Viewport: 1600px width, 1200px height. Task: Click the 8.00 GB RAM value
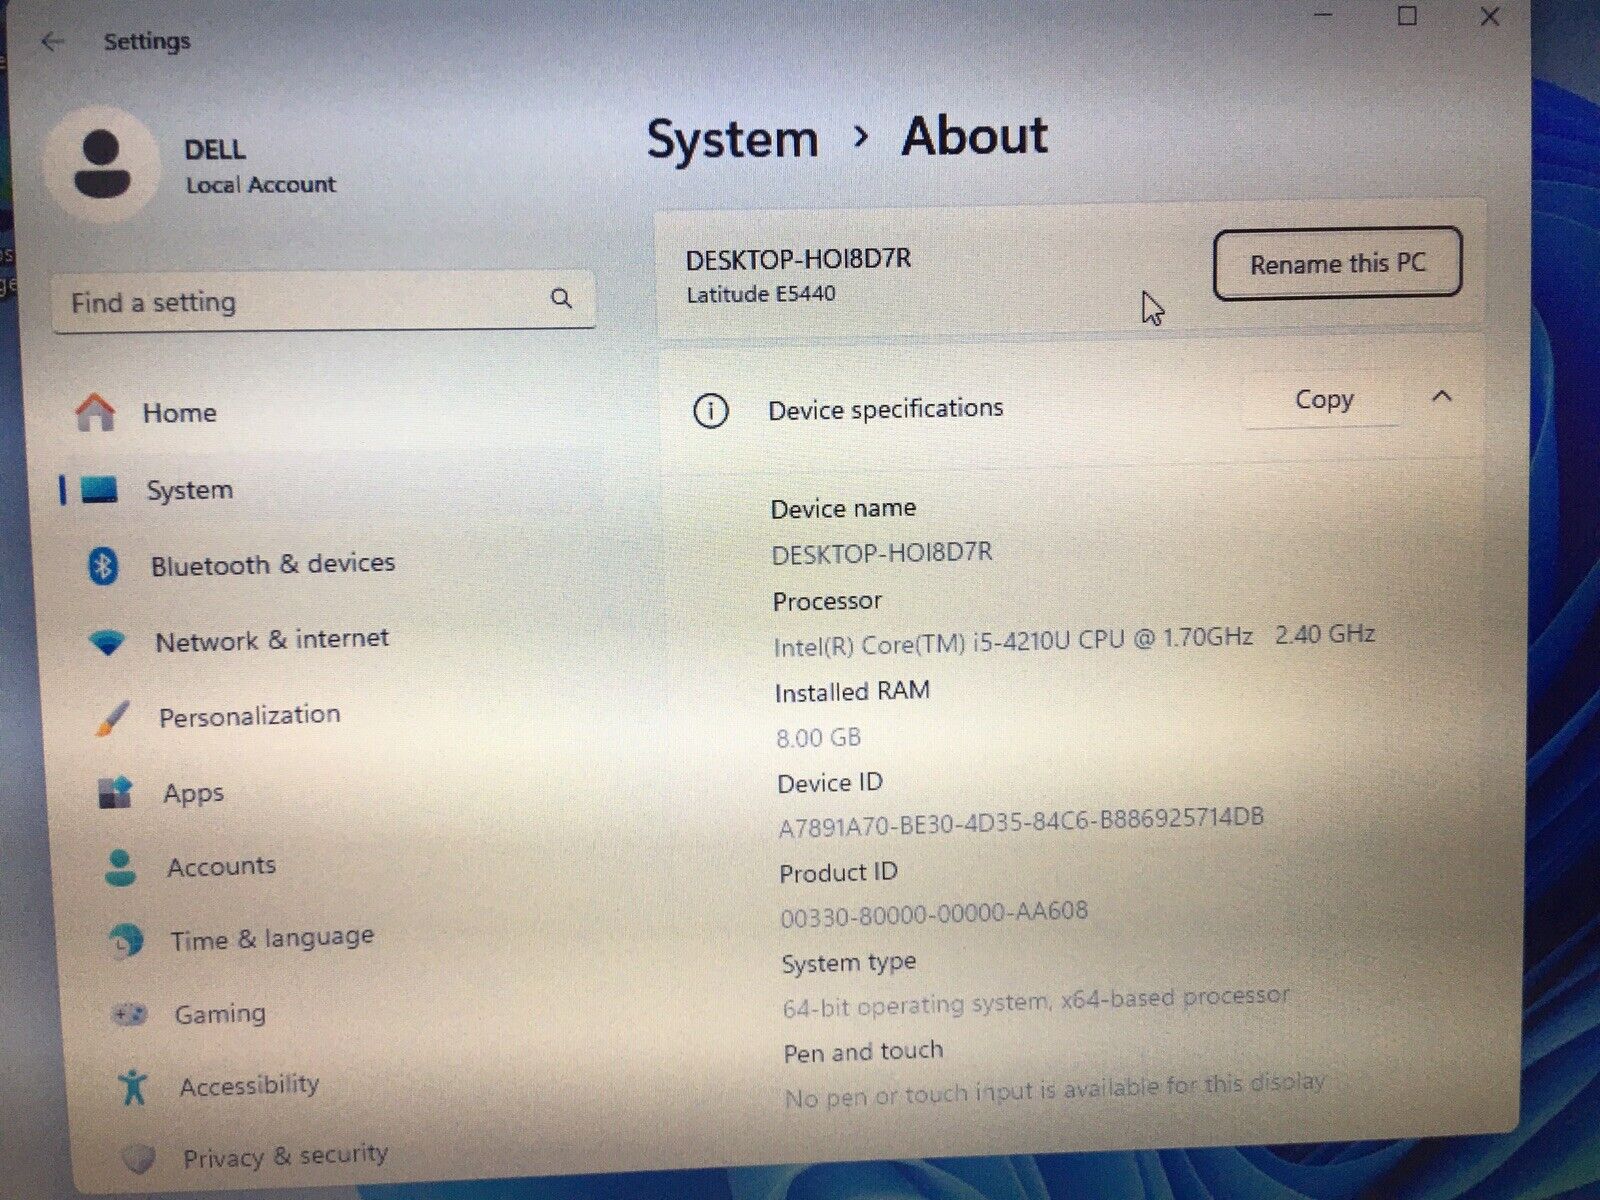click(818, 738)
